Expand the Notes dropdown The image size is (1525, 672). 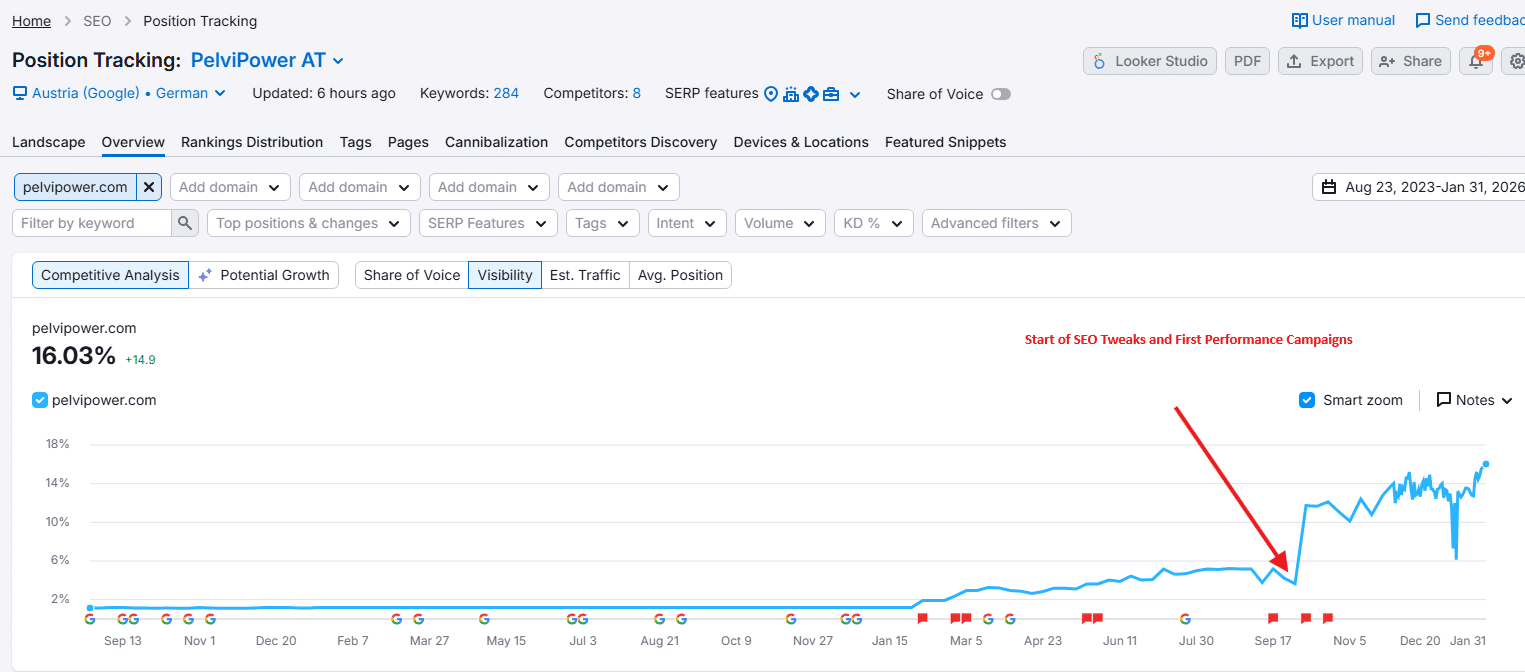(x=1474, y=400)
